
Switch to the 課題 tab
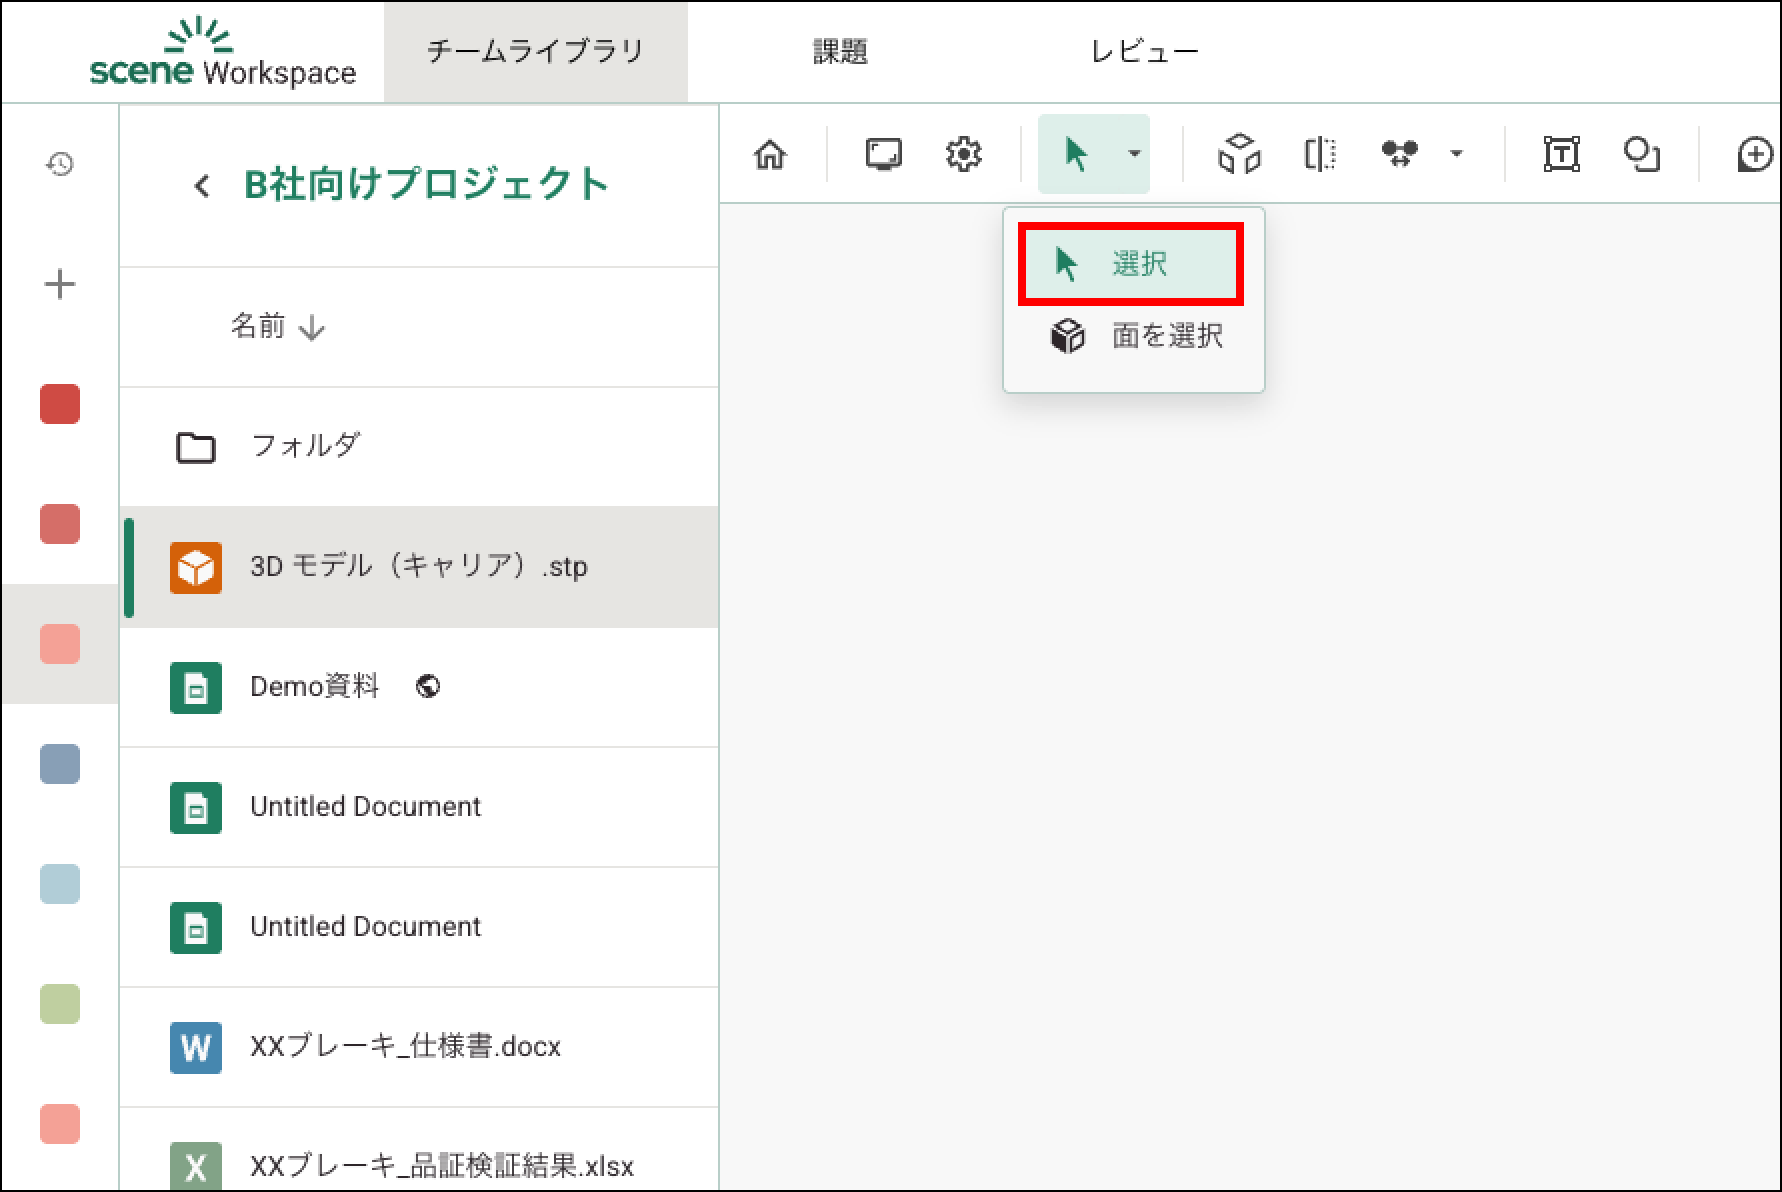tap(839, 52)
